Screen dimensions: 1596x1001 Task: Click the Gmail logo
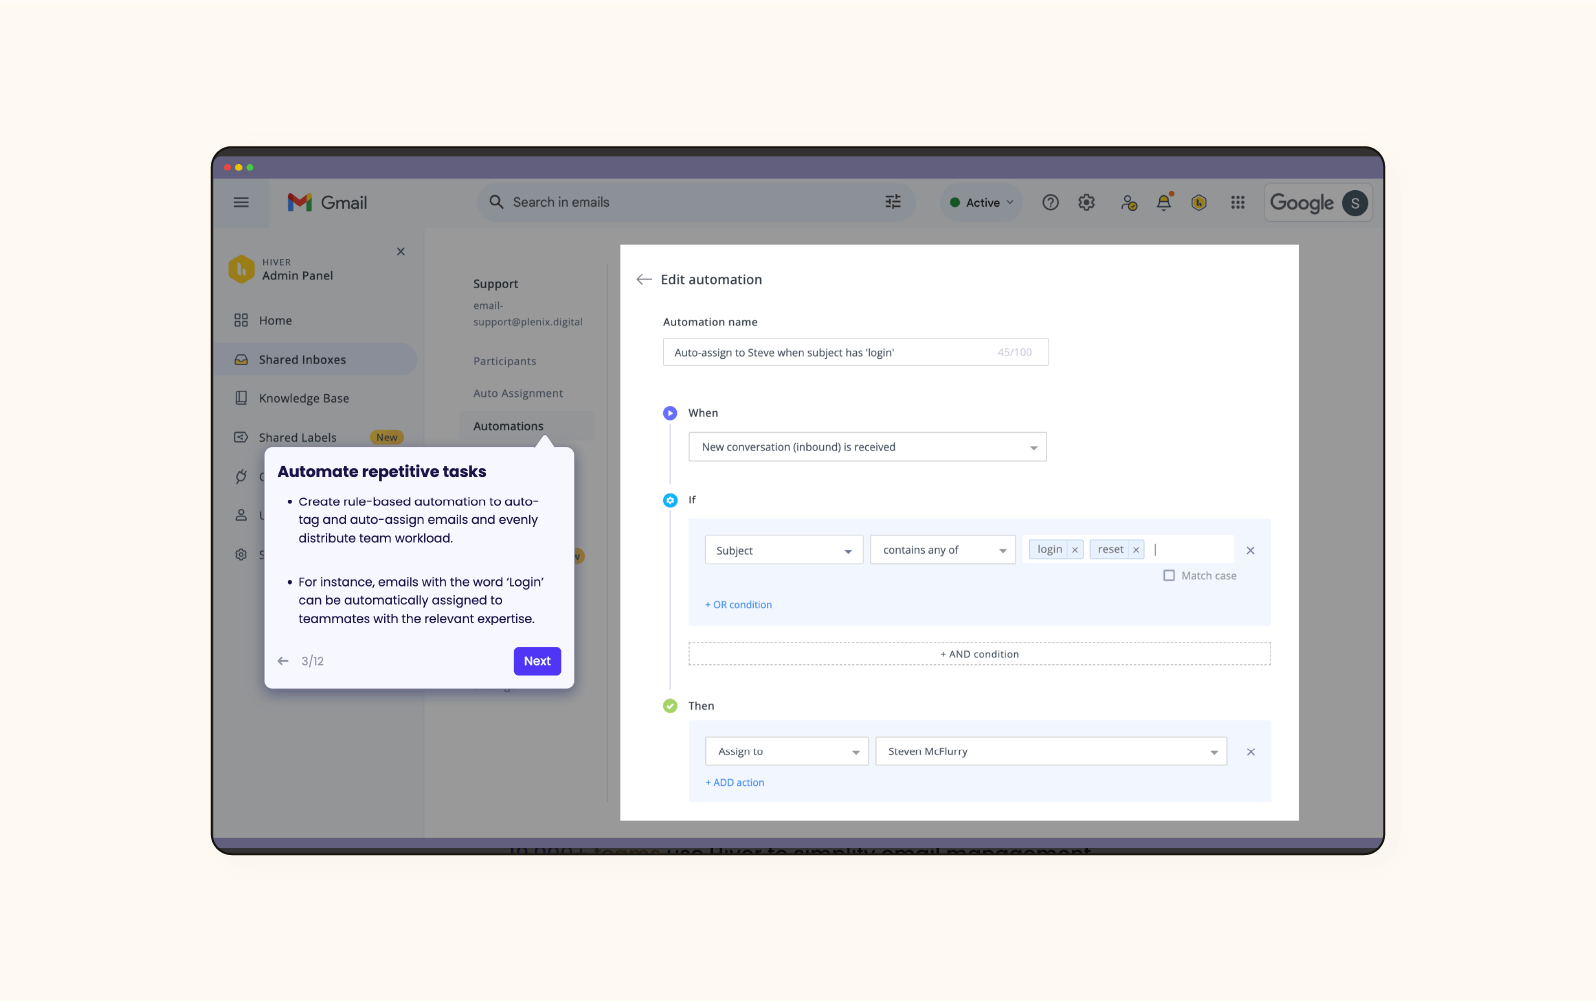pyautogui.click(x=328, y=202)
